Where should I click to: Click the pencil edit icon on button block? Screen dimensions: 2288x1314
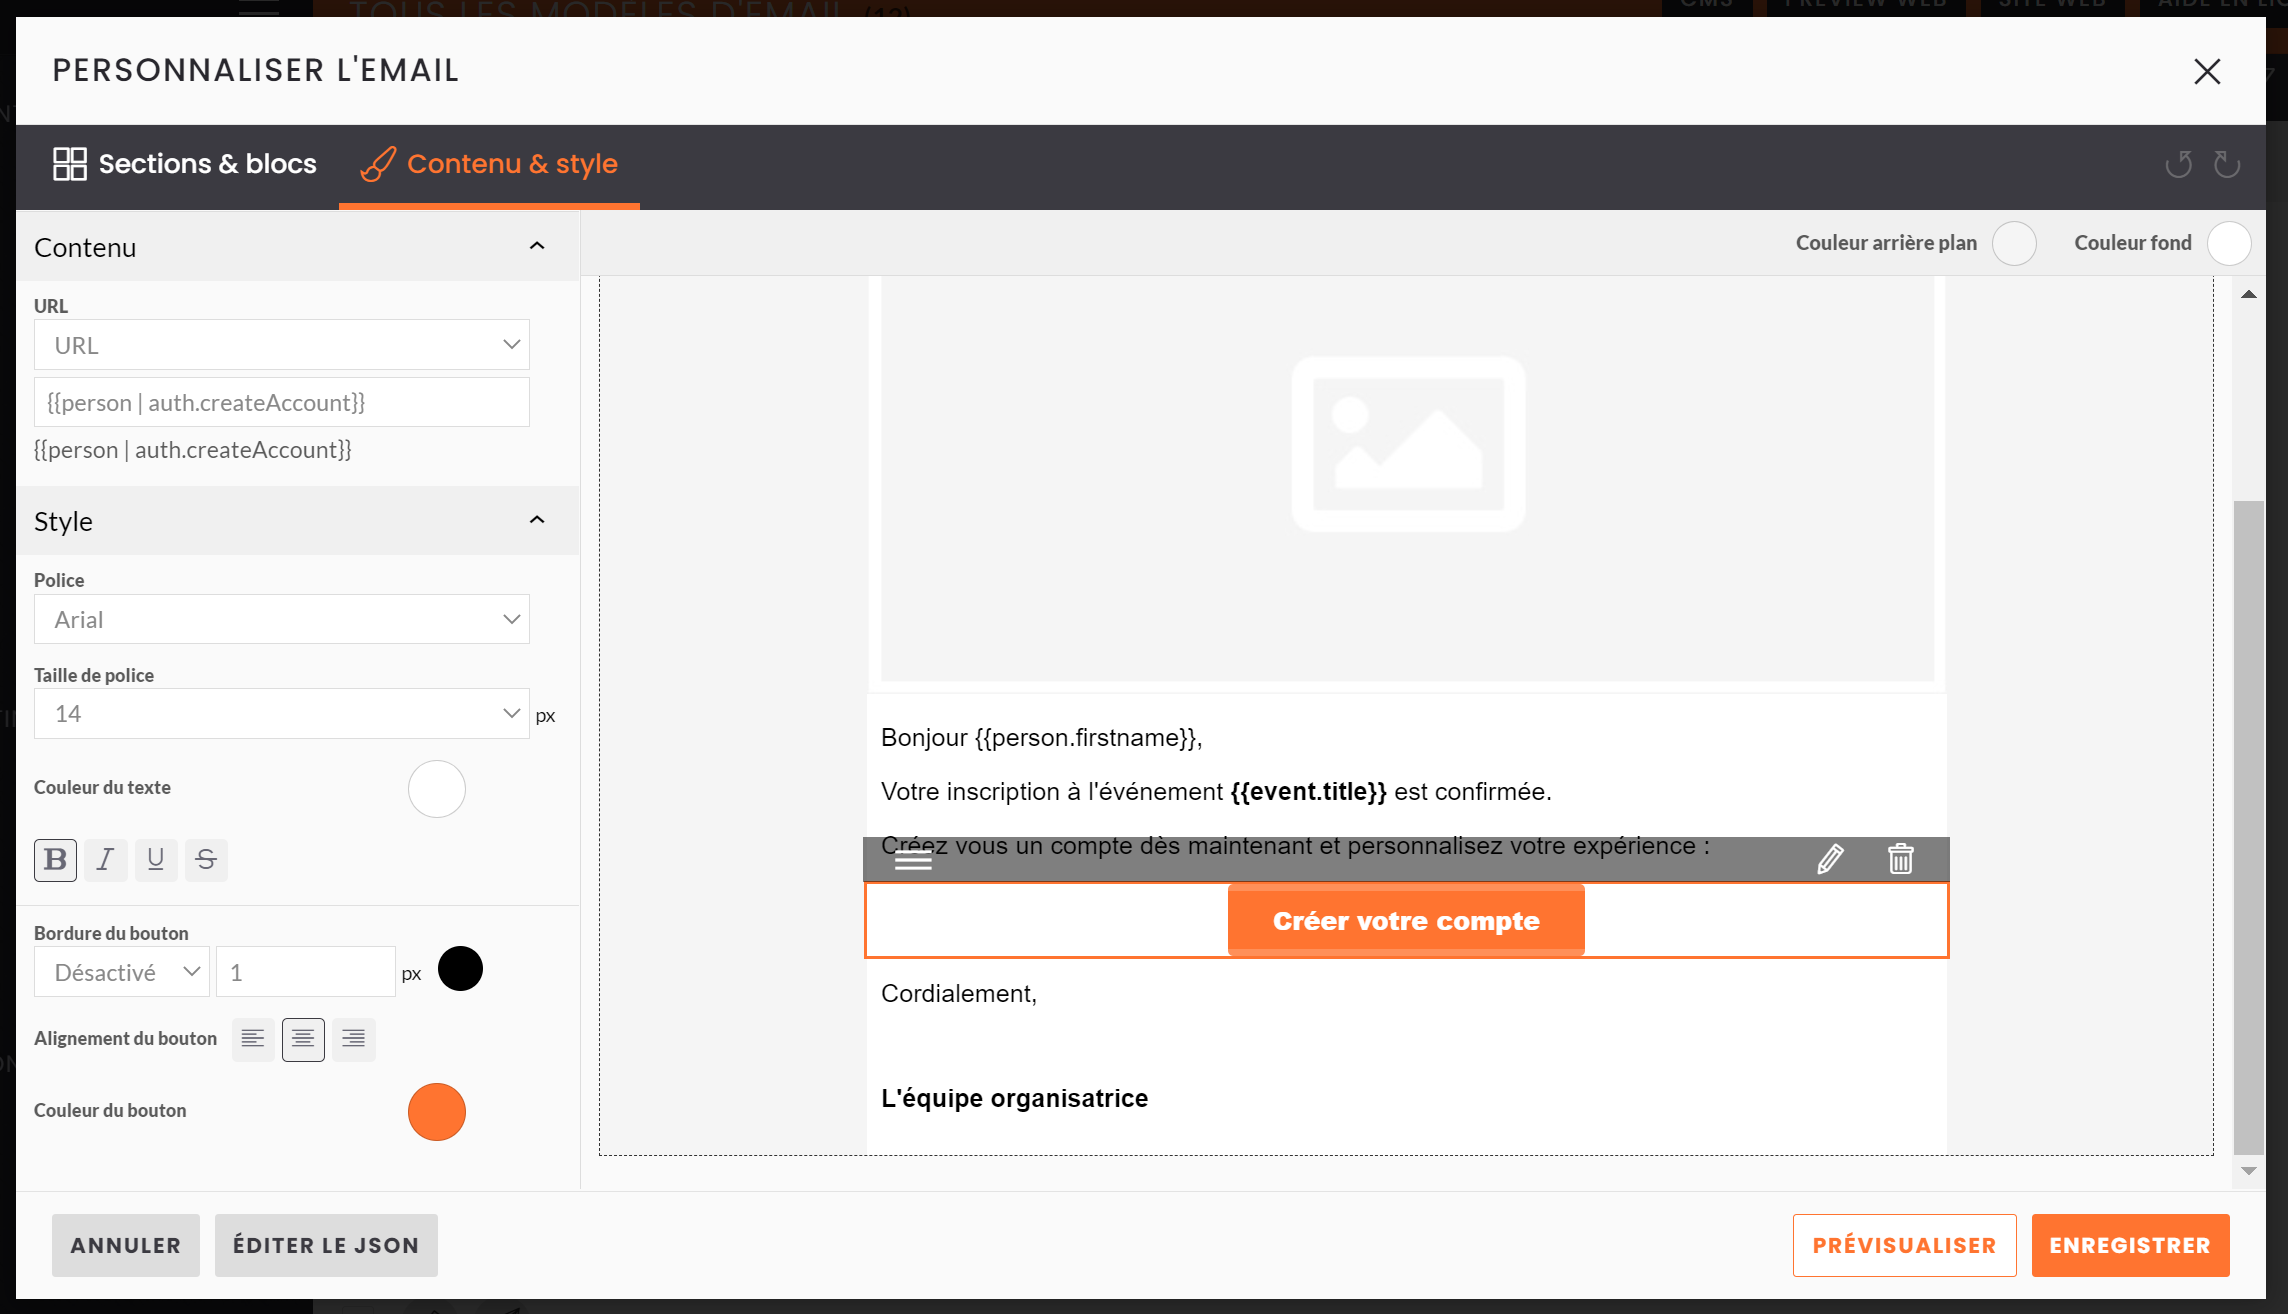tap(1830, 859)
